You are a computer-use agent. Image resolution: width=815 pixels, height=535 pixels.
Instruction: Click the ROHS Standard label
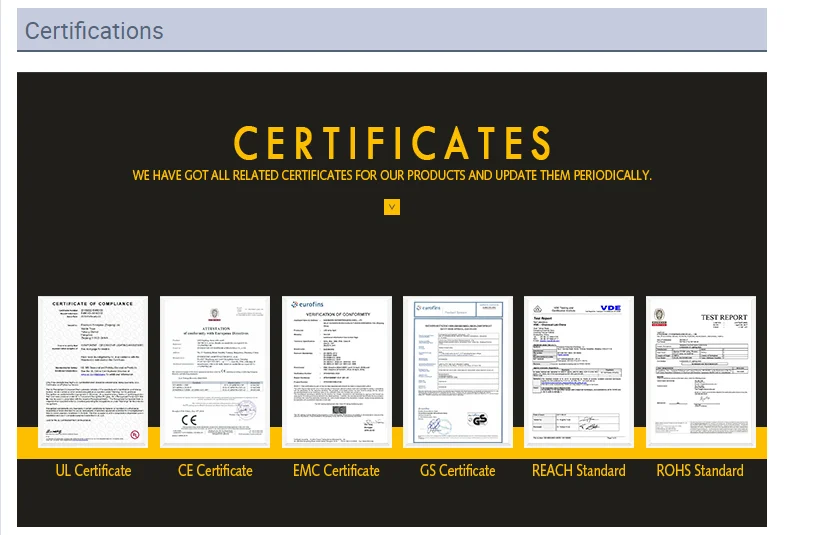click(700, 471)
